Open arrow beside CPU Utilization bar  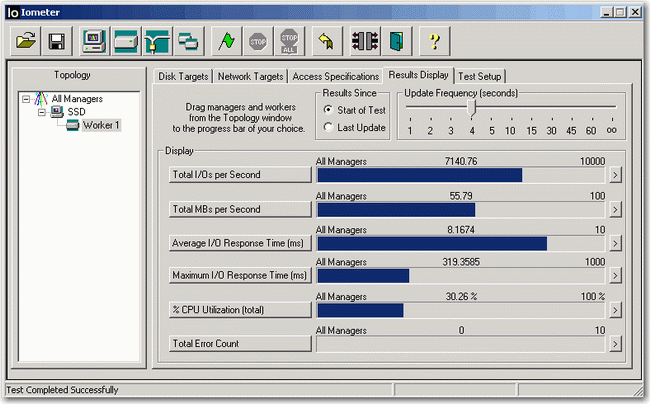coord(615,310)
